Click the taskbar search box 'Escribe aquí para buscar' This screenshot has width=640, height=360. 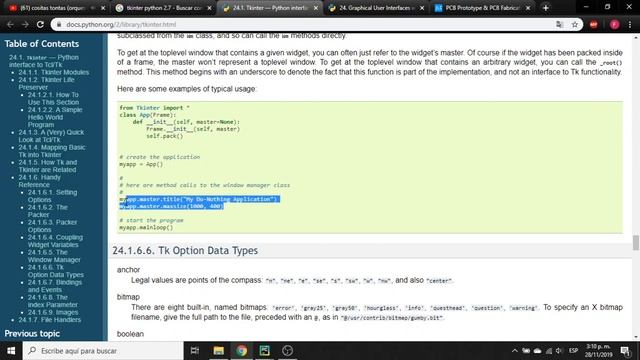coord(103,351)
